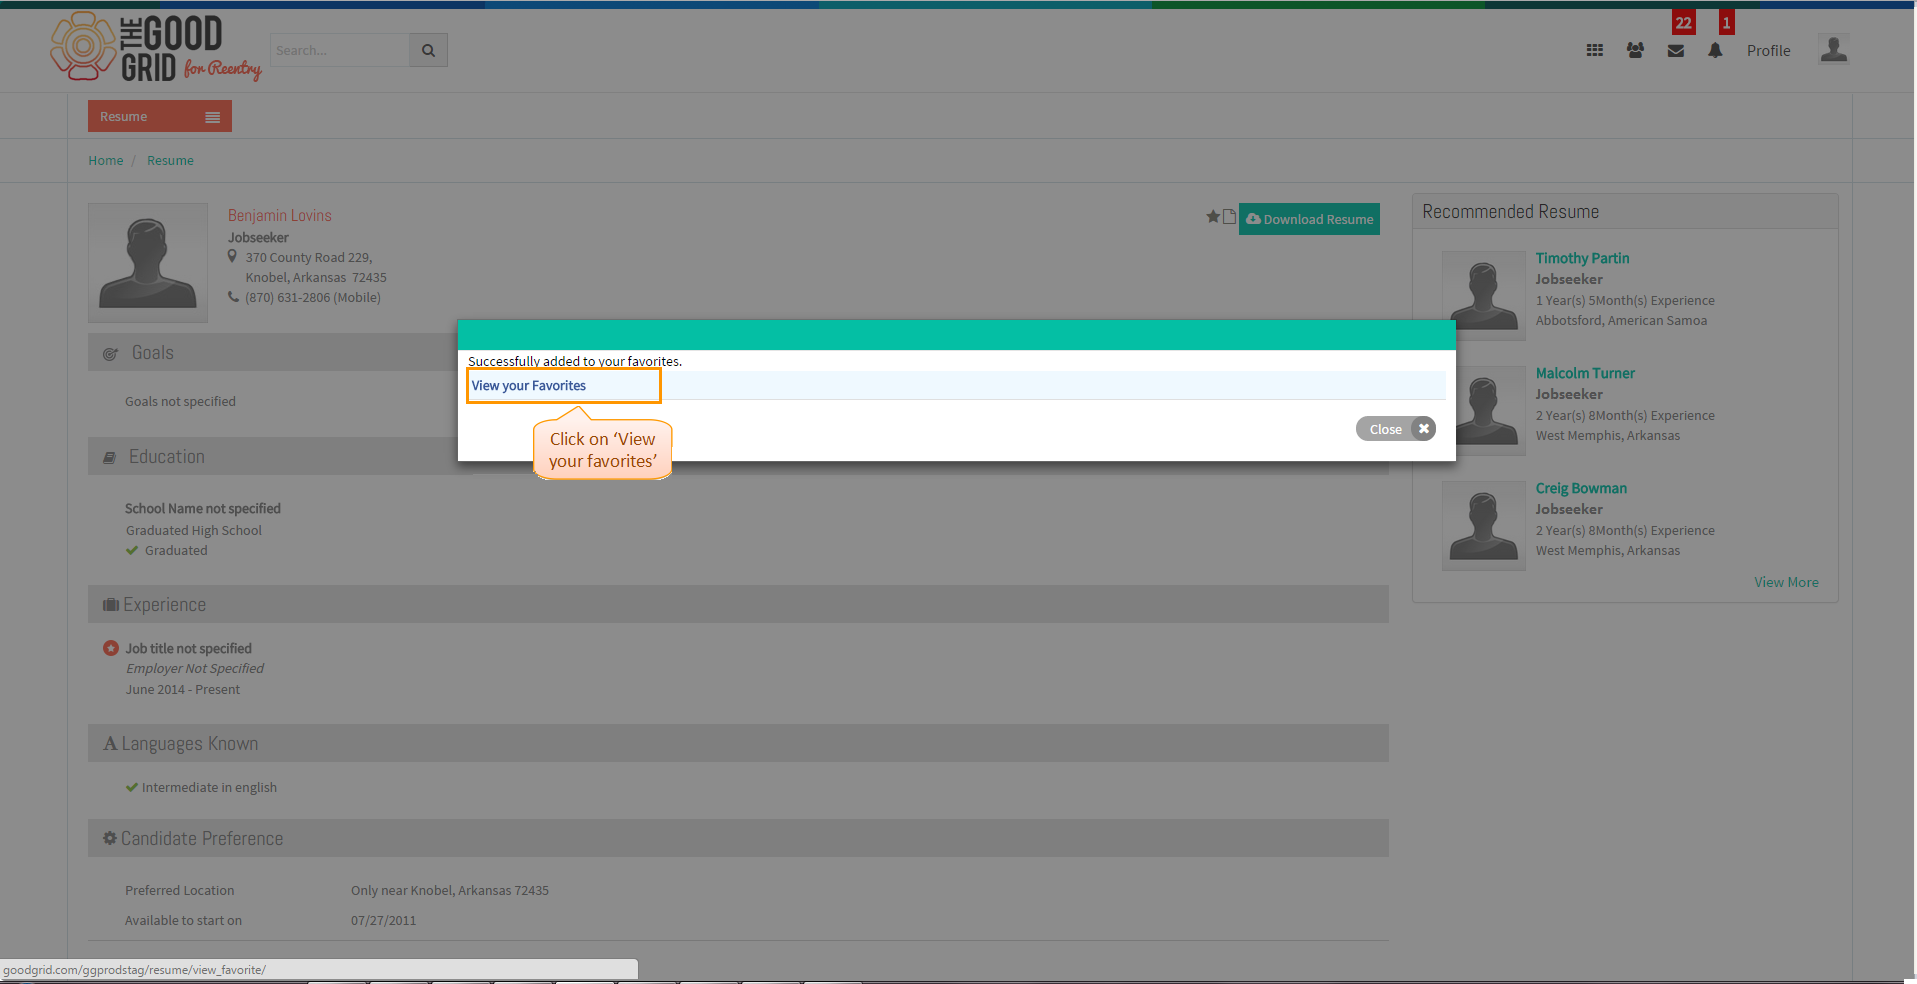Click Creig Bowman's profile thumbnail
The height and width of the screenshot is (984, 1917).
click(1483, 525)
